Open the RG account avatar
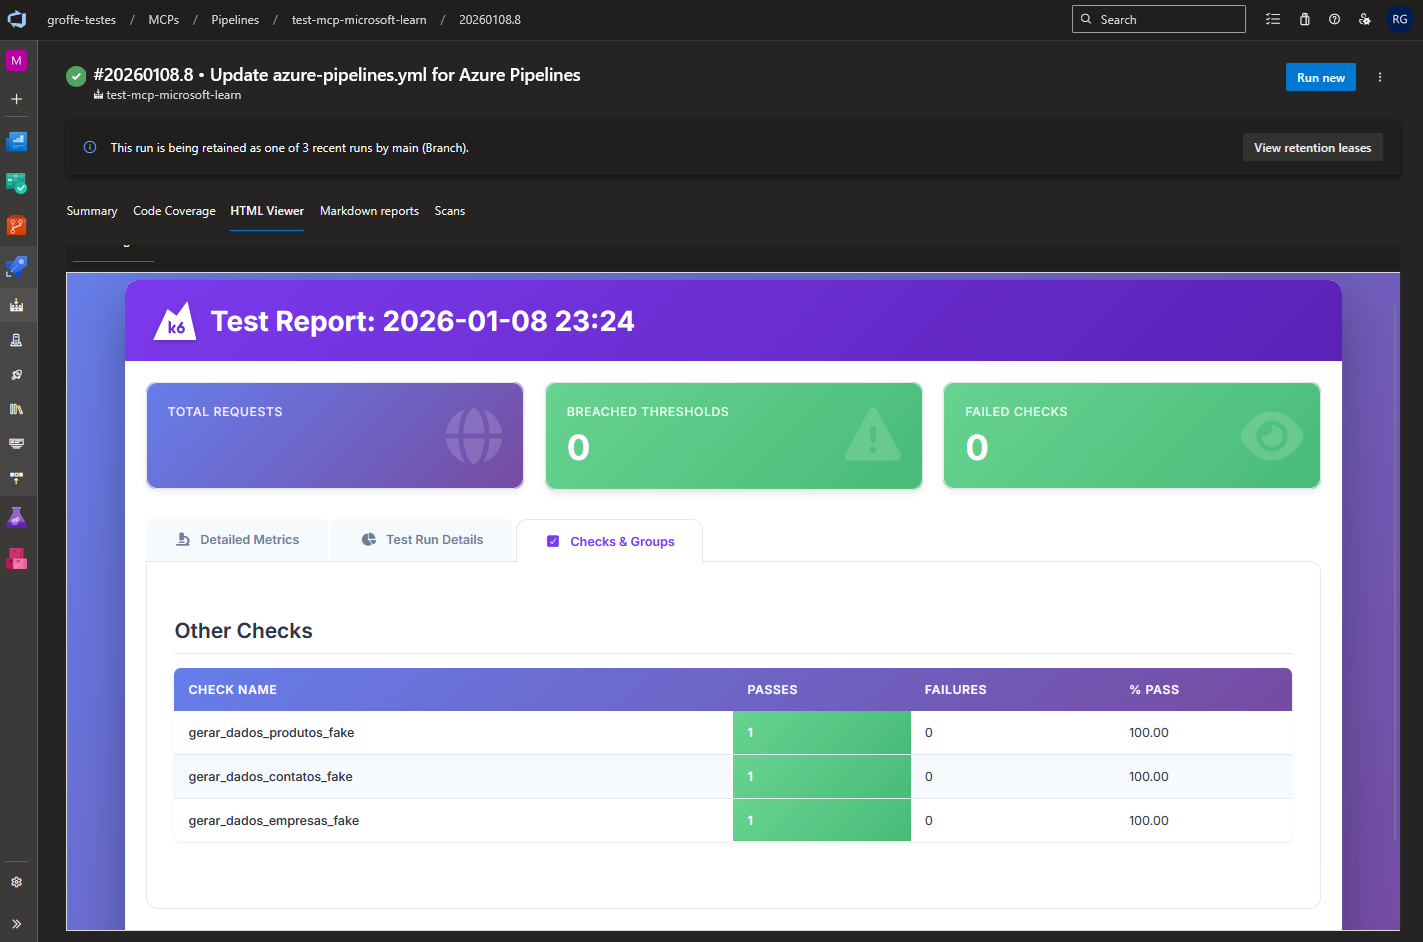This screenshot has height=942, width=1423. [x=1400, y=19]
